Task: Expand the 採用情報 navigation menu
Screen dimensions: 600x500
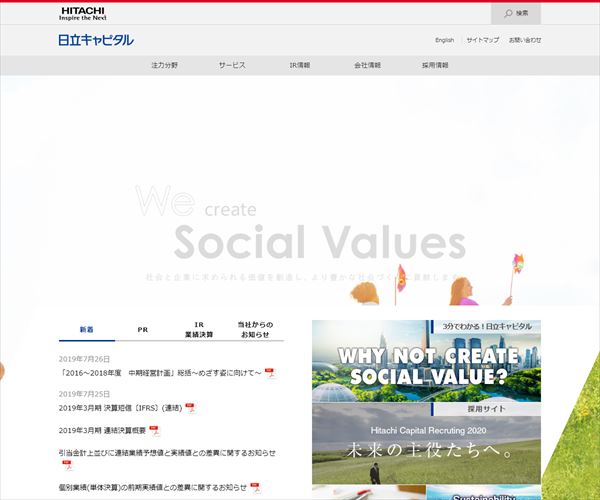Action: point(435,65)
